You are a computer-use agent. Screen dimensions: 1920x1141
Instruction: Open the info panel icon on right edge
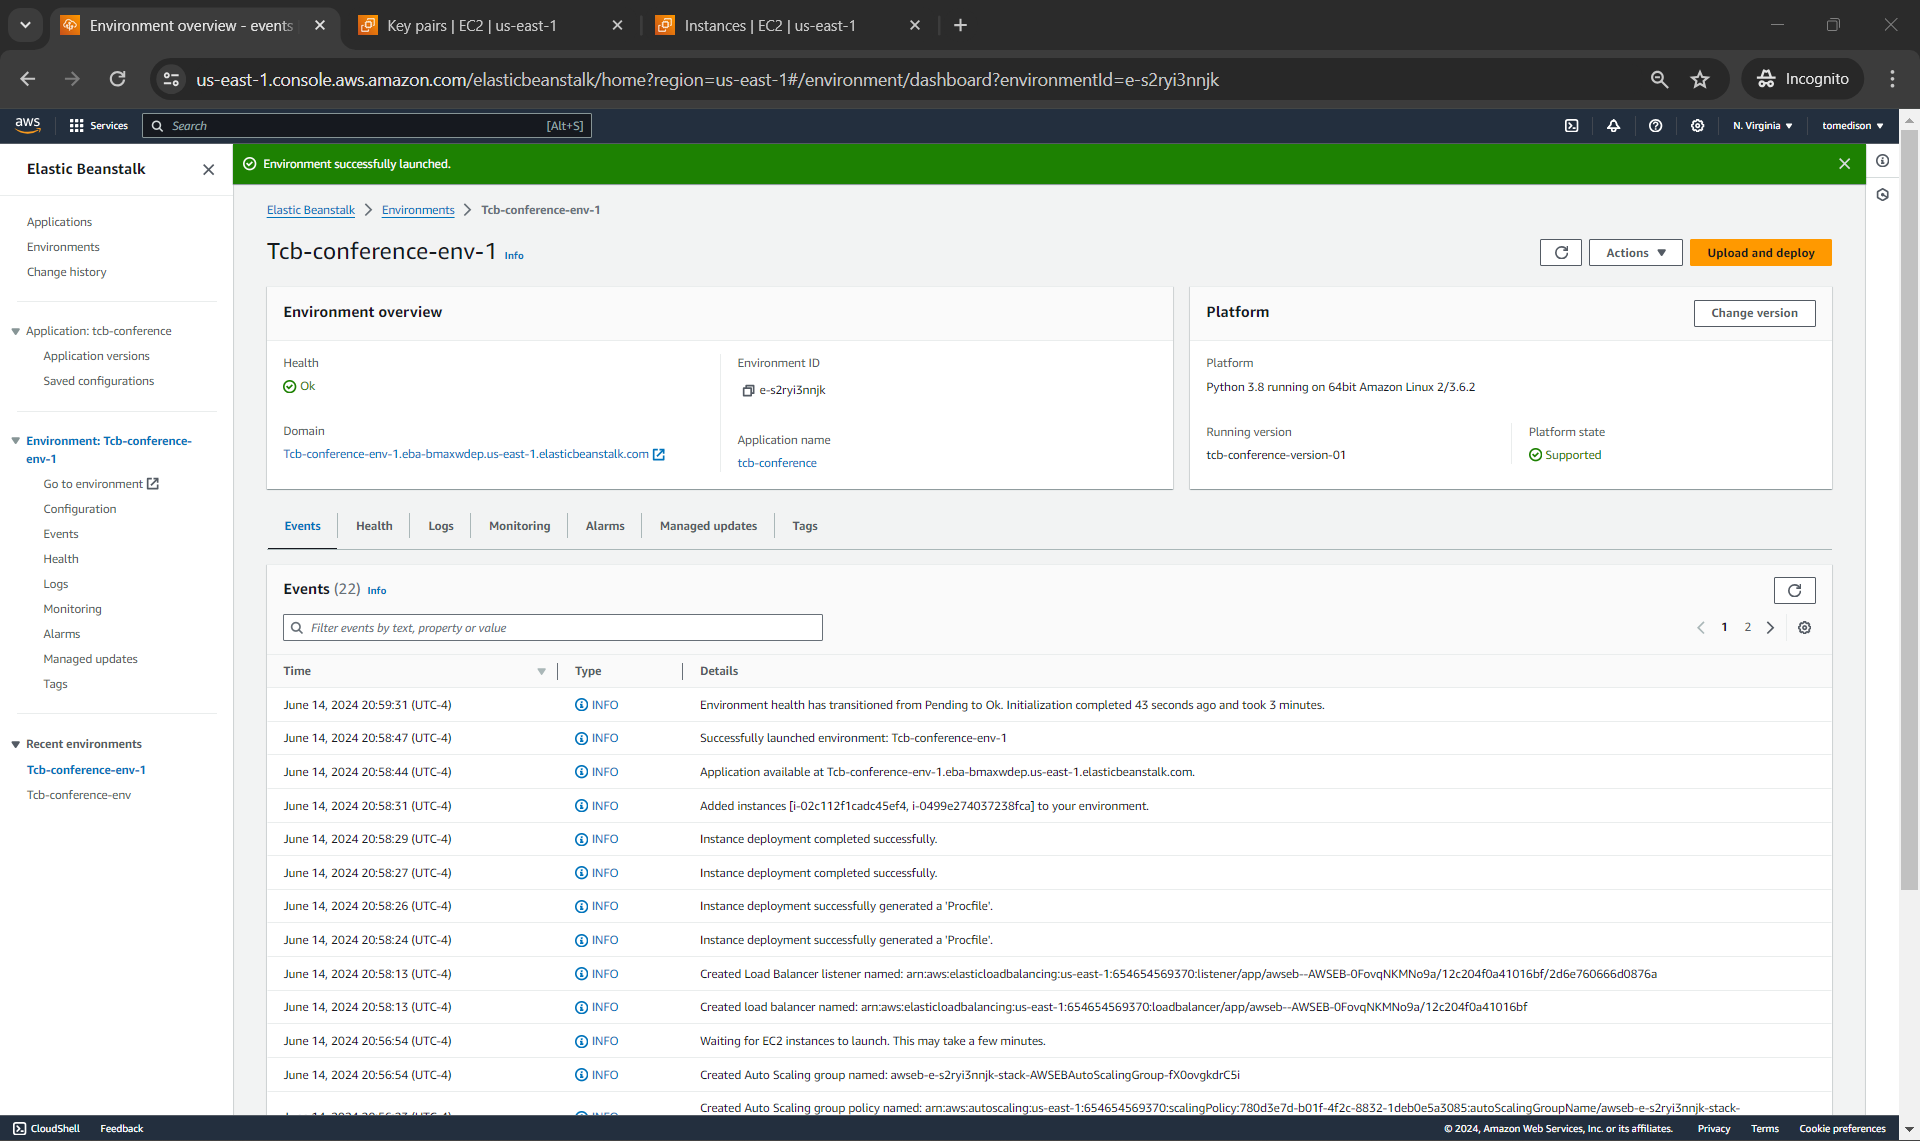[x=1882, y=161]
